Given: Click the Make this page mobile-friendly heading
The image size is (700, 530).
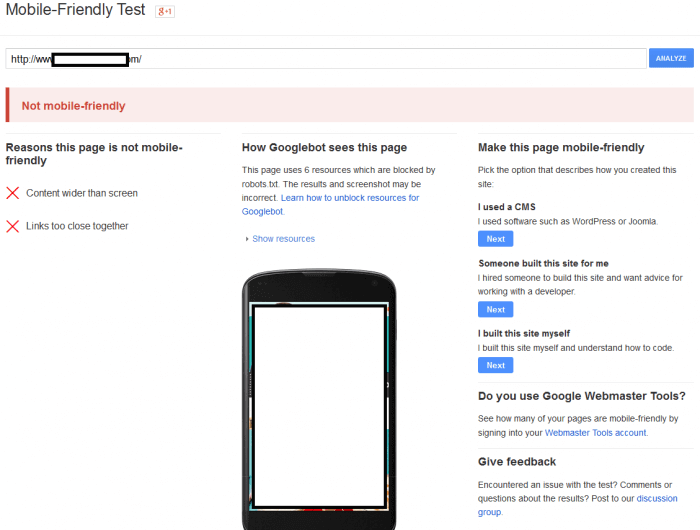Looking at the screenshot, I should click(x=561, y=147).
